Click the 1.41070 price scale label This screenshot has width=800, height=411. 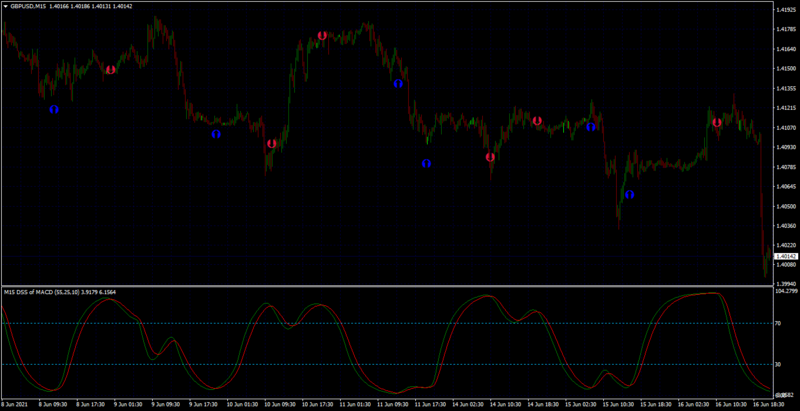click(786, 128)
